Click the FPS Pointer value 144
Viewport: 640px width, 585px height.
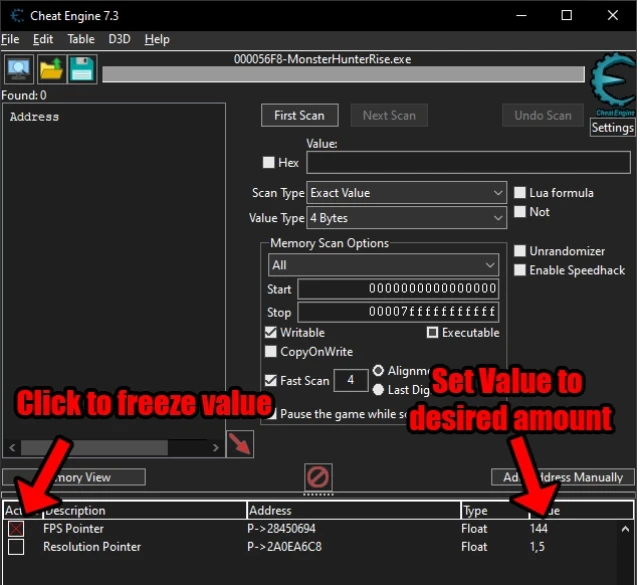tap(539, 529)
